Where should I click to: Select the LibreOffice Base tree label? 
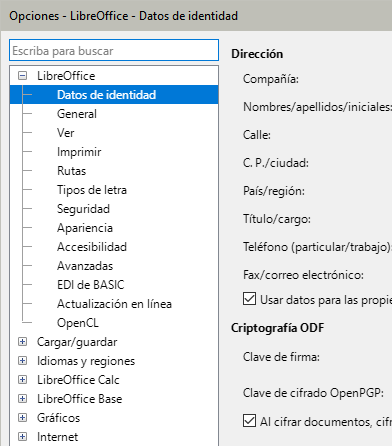(x=79, y=399)
